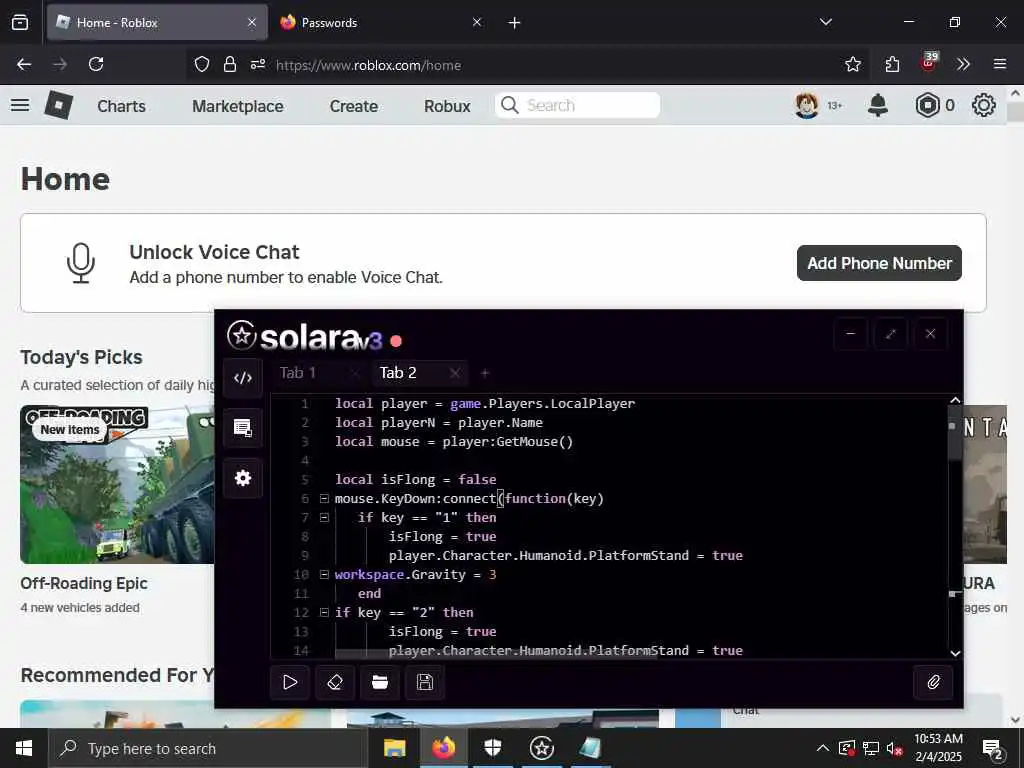Screen dimensions: 1024x768
Task: Click the Roblox Search input field
Action: point(577,105)
